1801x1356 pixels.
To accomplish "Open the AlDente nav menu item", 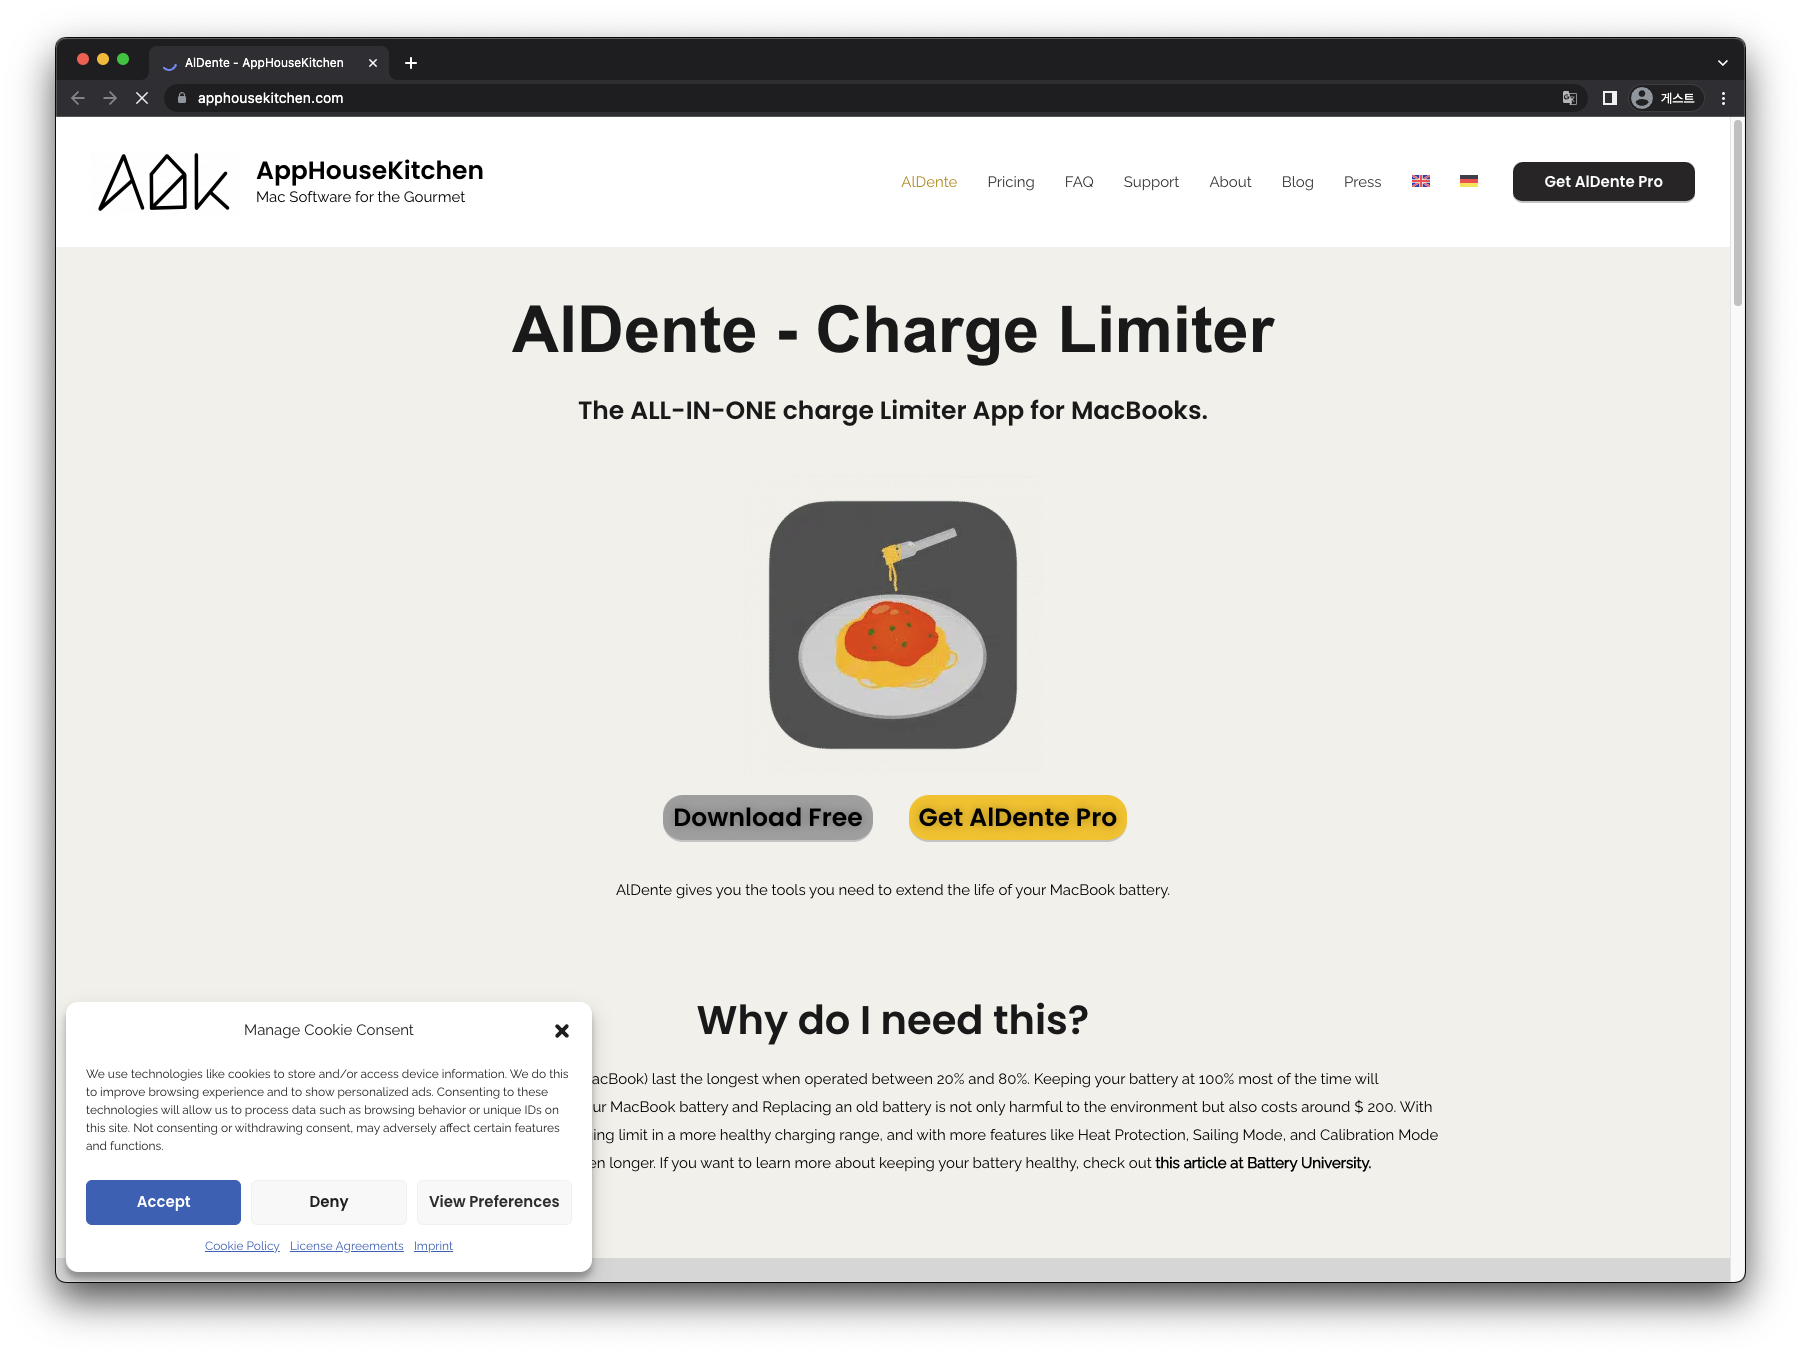I will tap(929, 182).
